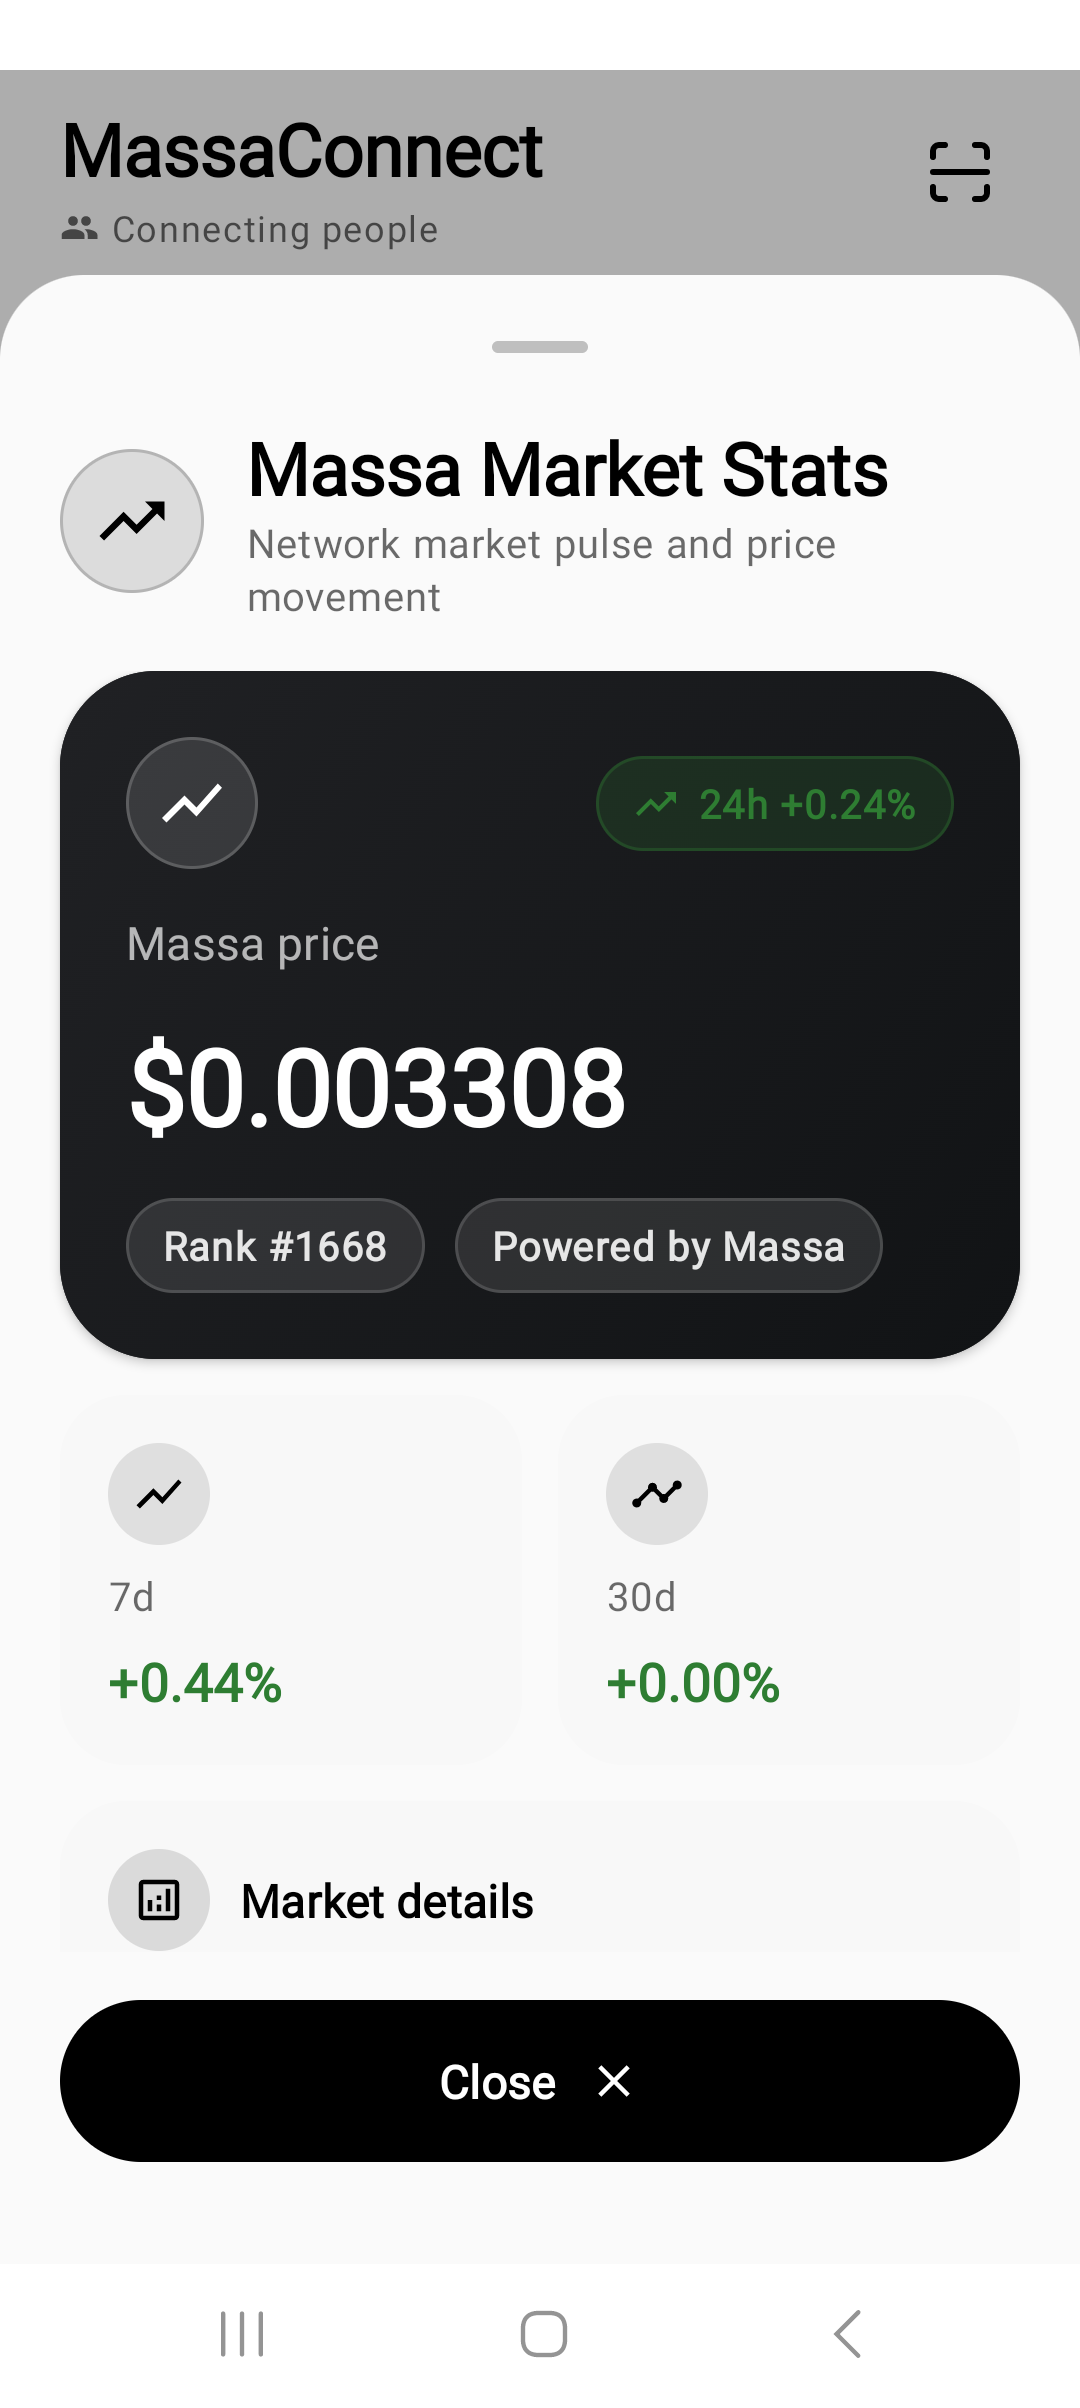Tap the $0.003308 Massa price value
The image size is (1080, 2408).
point(378,1087)
